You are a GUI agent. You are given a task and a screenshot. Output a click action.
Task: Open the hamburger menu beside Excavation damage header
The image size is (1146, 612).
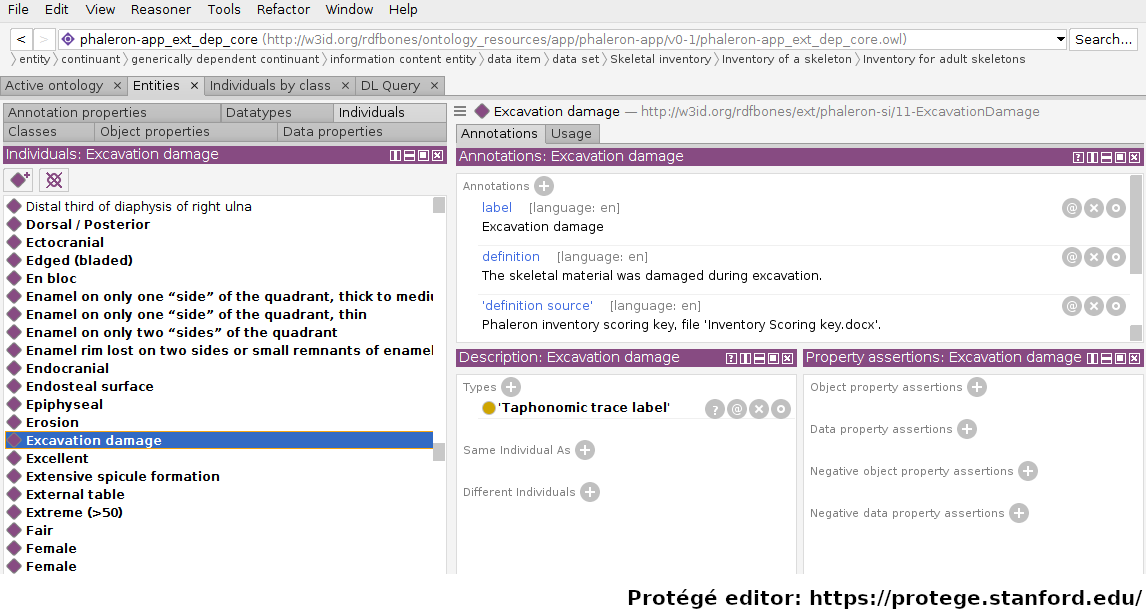(x=460, y=112)
